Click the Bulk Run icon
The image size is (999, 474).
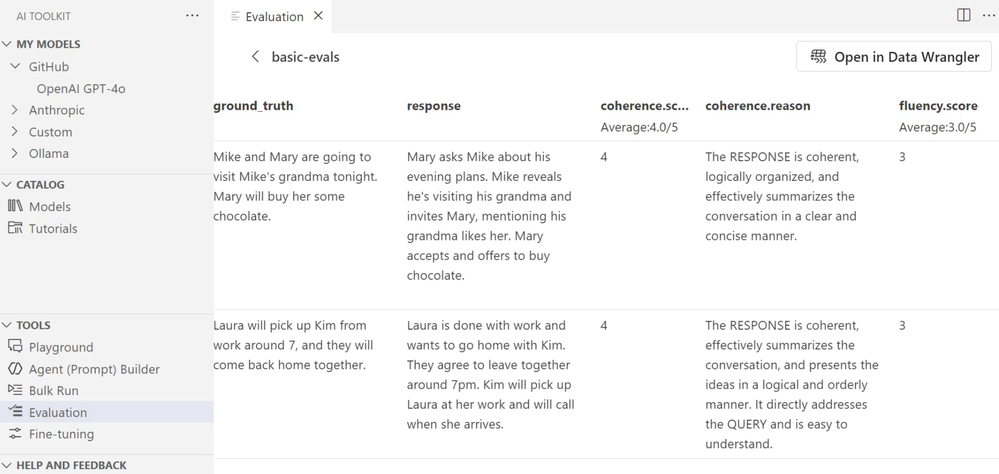(x=15, y=391)
